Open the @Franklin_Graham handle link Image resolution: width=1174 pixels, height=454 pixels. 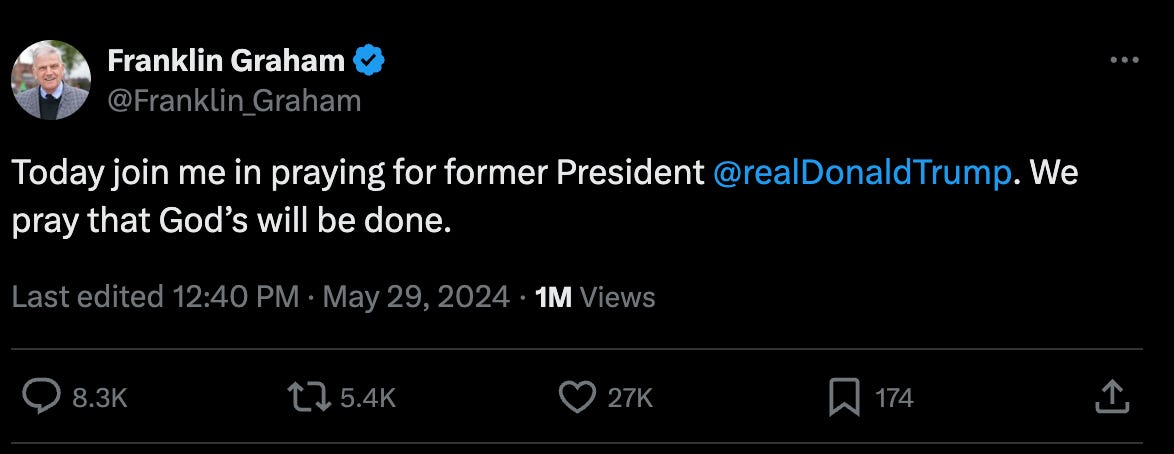tap(234, 101)
